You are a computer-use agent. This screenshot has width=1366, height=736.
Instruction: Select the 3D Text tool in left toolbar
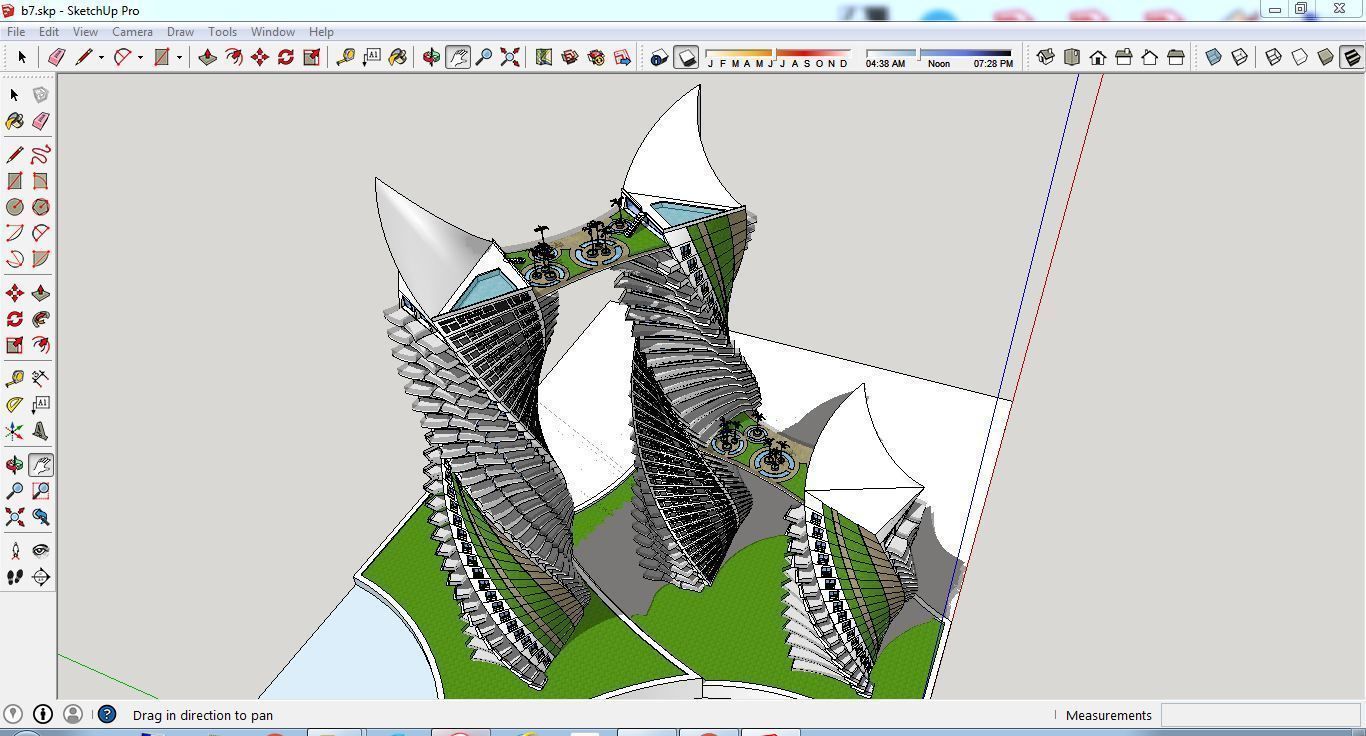pos(41,431)
